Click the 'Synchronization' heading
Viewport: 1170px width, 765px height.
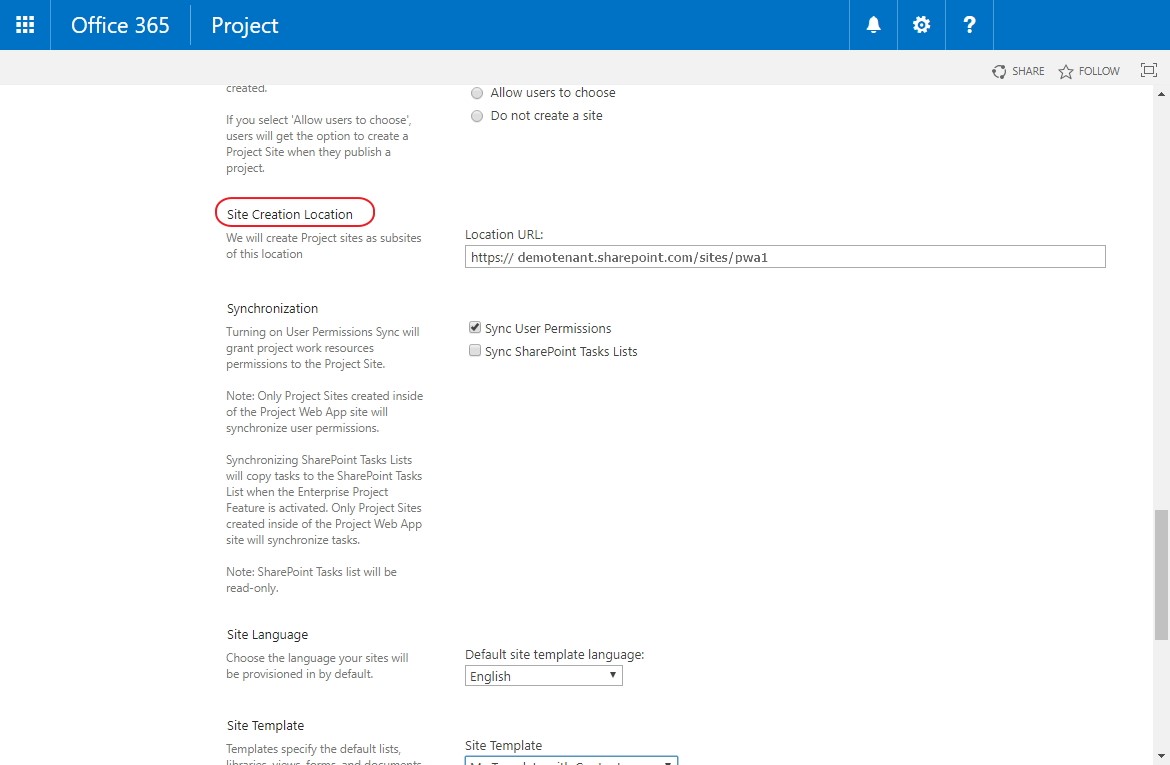272,308
